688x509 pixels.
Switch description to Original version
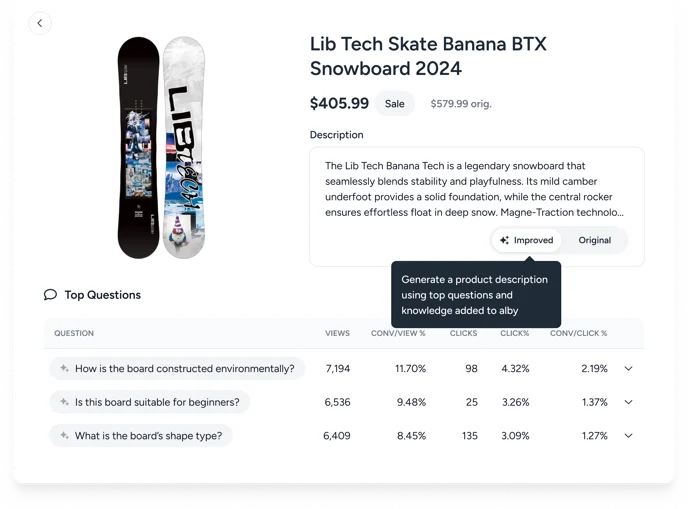tap(594, 240)
